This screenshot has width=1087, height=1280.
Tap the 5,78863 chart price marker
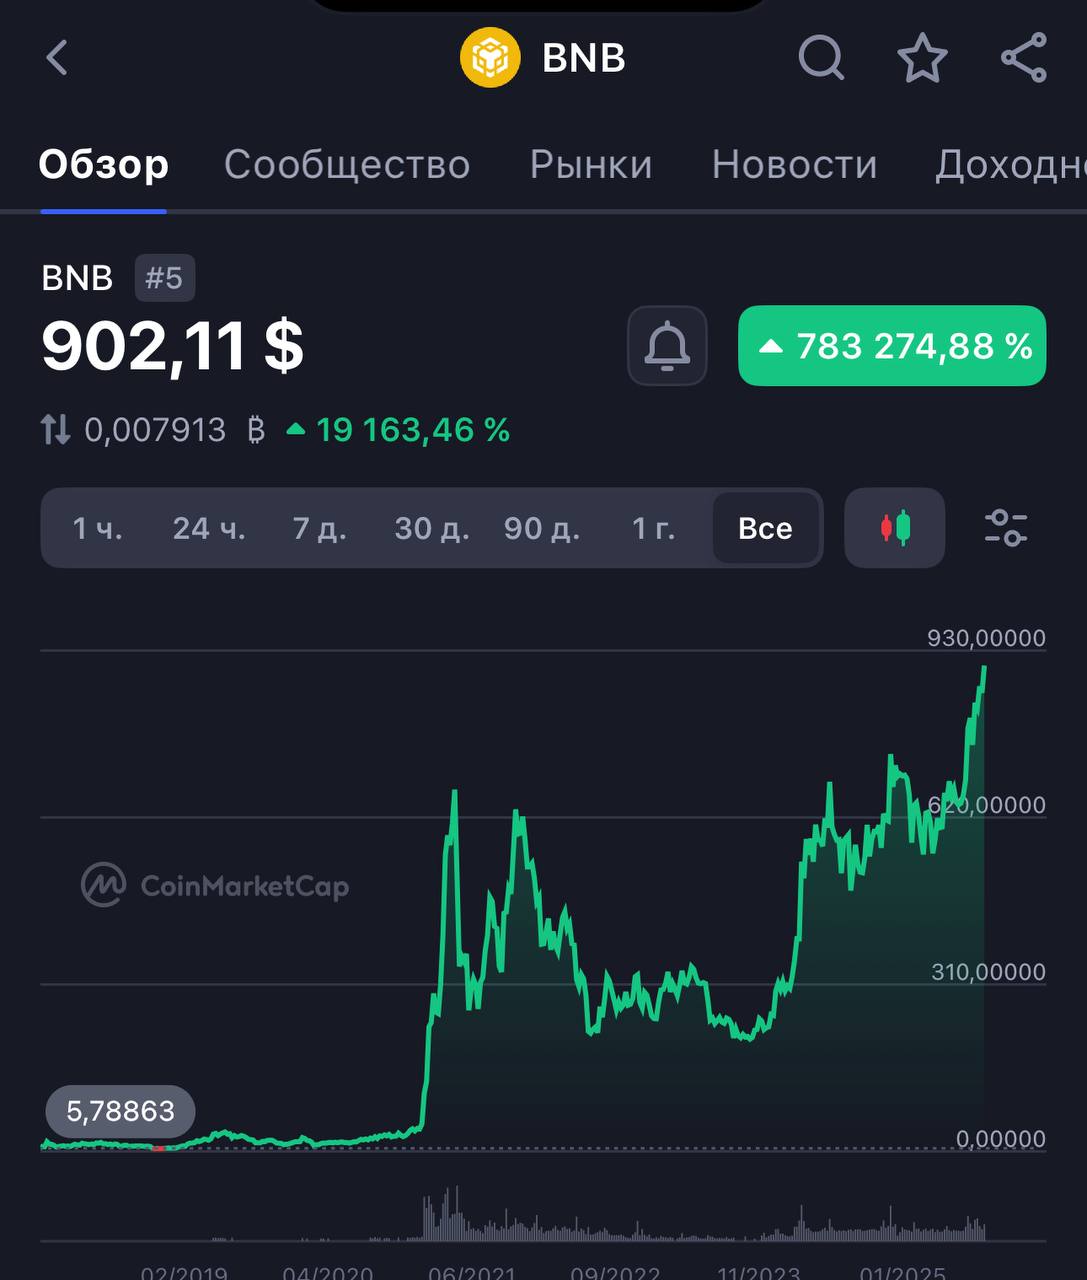(120, 1111)
